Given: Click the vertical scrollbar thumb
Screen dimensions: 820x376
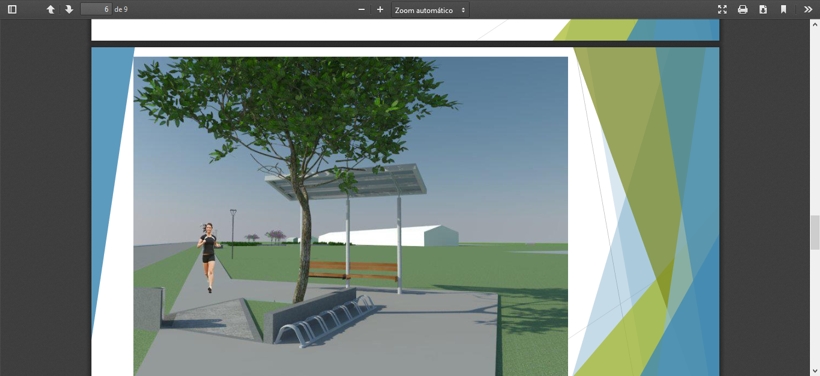Looking at the screenshot, I should point(815,232).
